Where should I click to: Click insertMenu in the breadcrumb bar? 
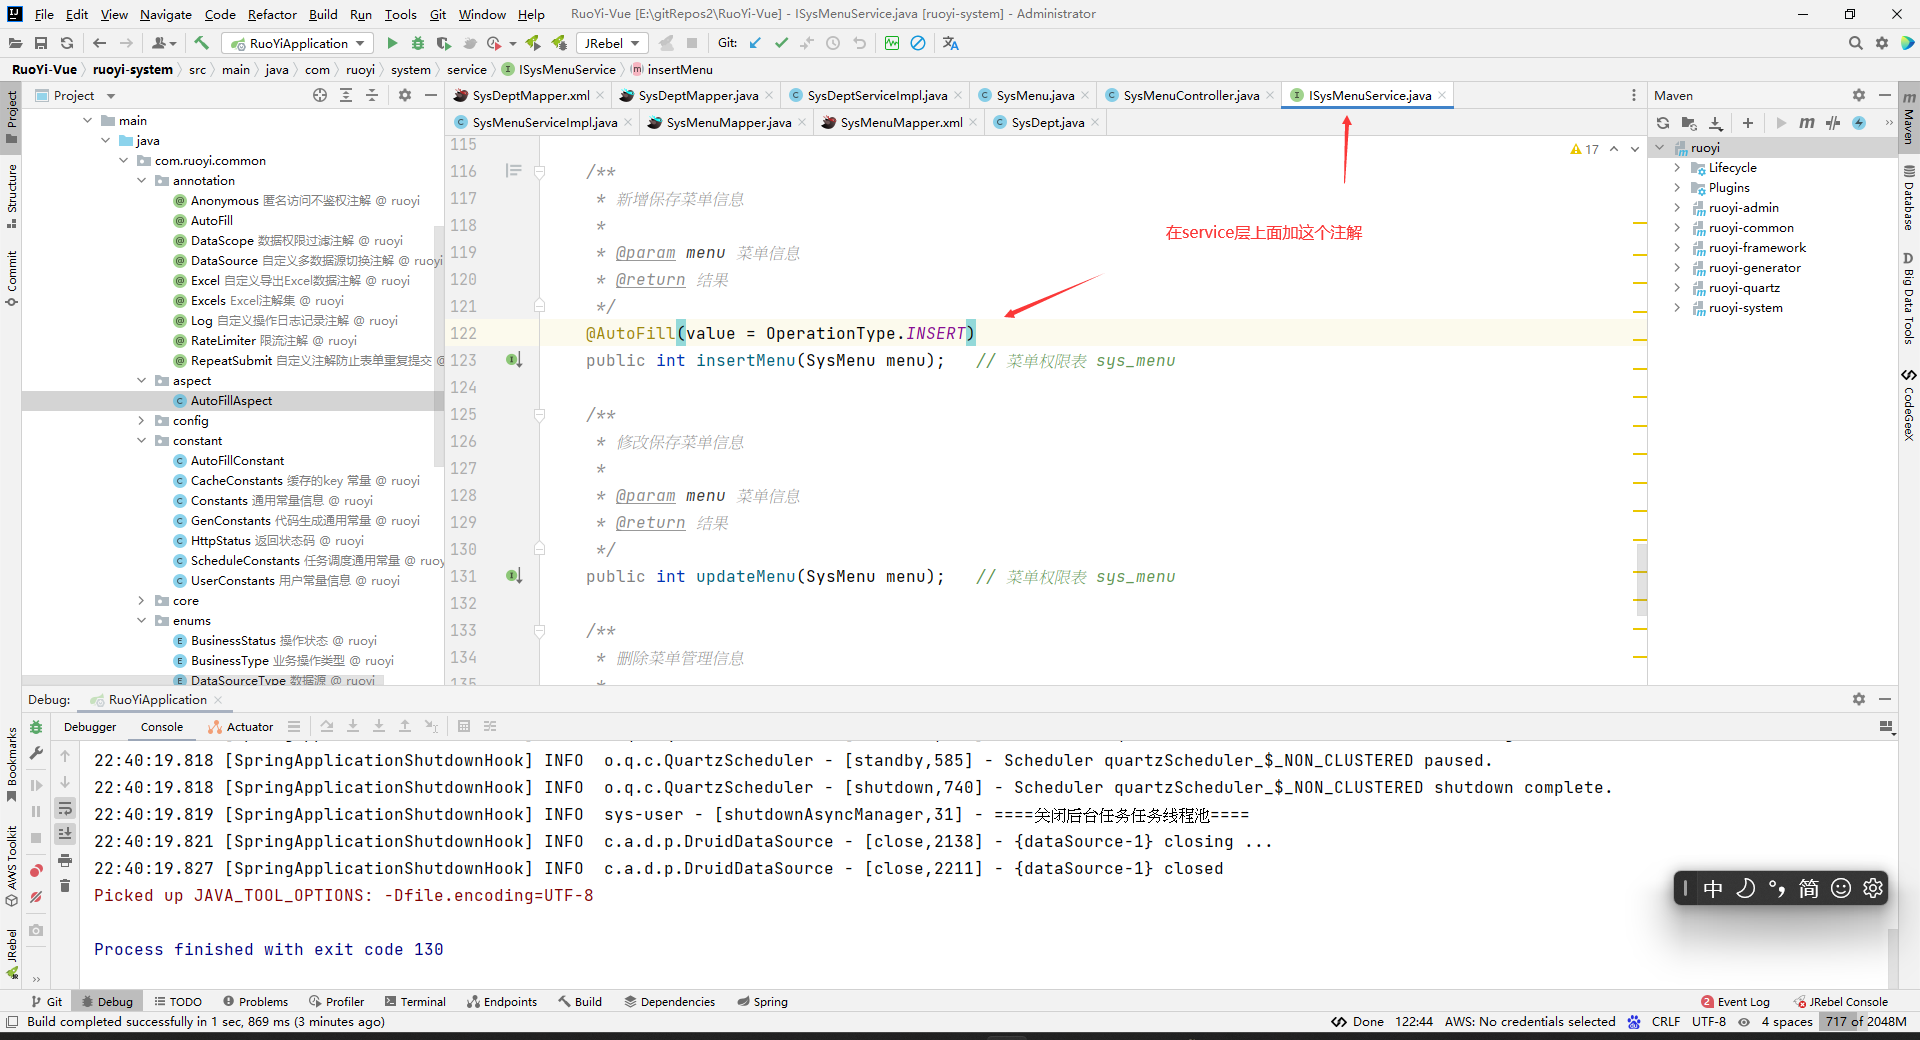(x=679, y=69)
